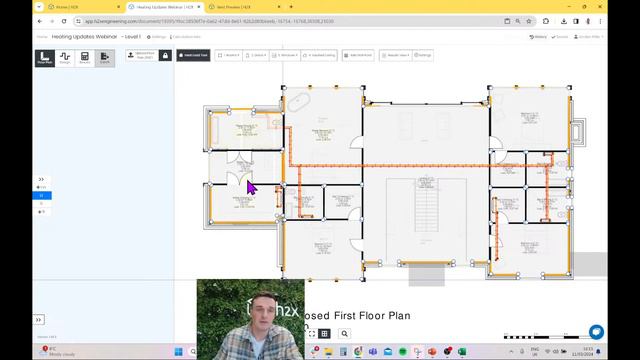Expand the level selector panel
The image size is (640, 360).
coord(41,179)
